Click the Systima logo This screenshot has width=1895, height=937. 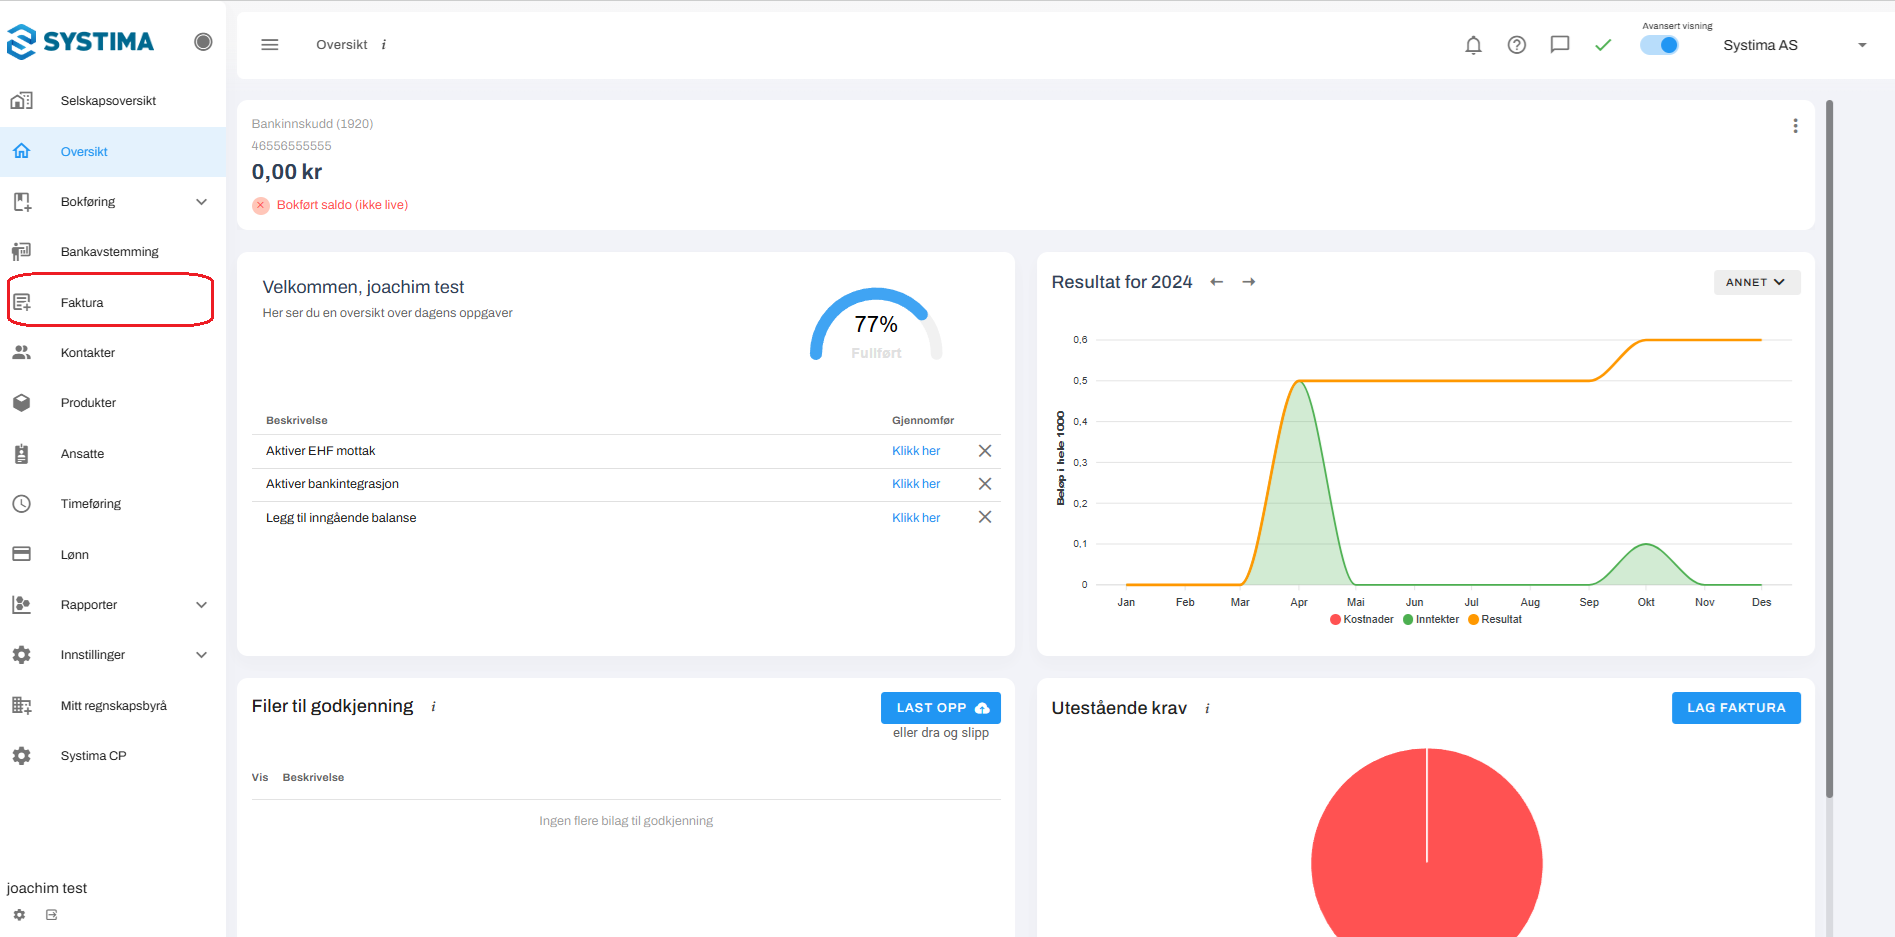[80, 42]
